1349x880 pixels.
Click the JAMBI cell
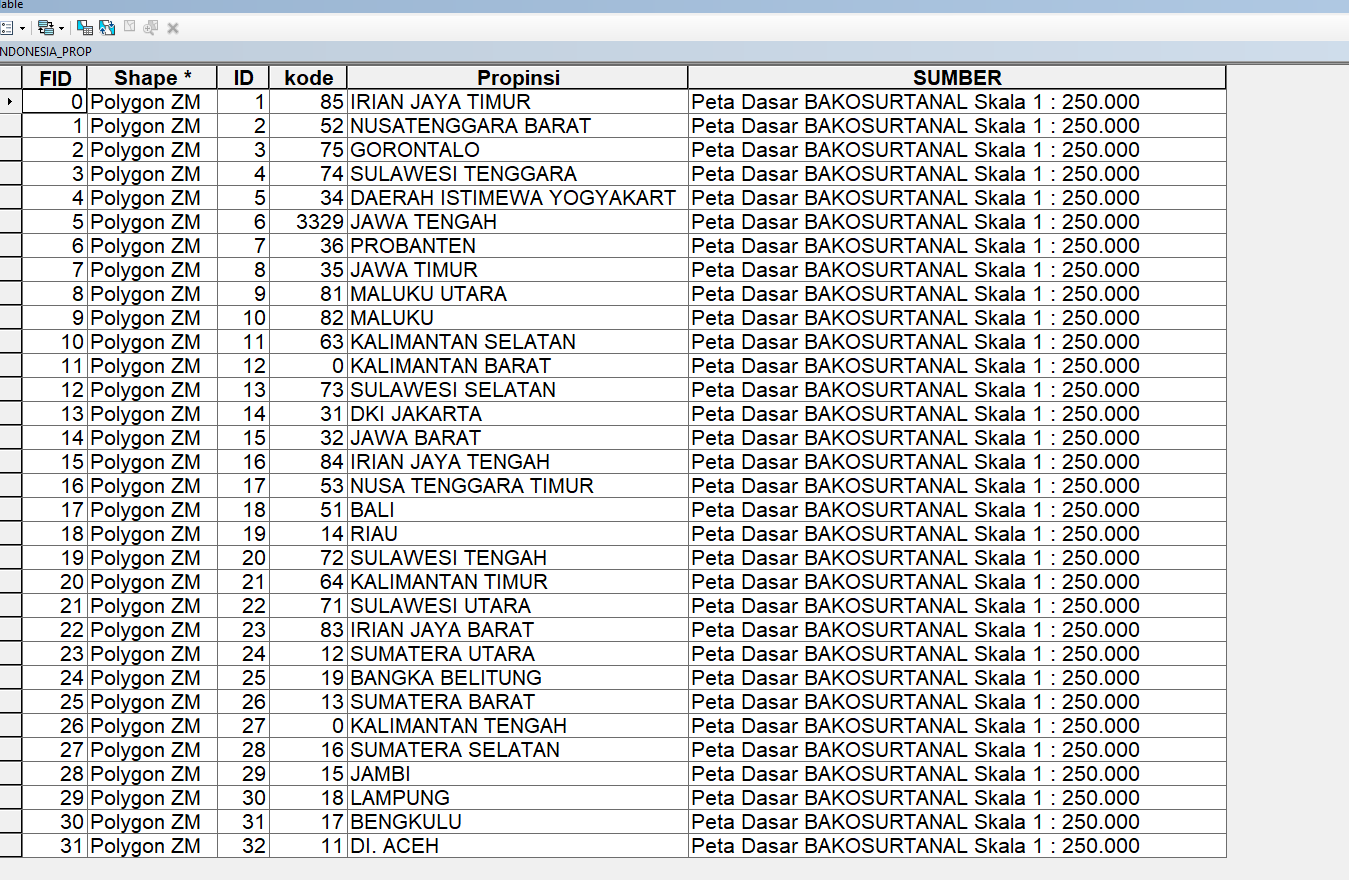[518, 774]
